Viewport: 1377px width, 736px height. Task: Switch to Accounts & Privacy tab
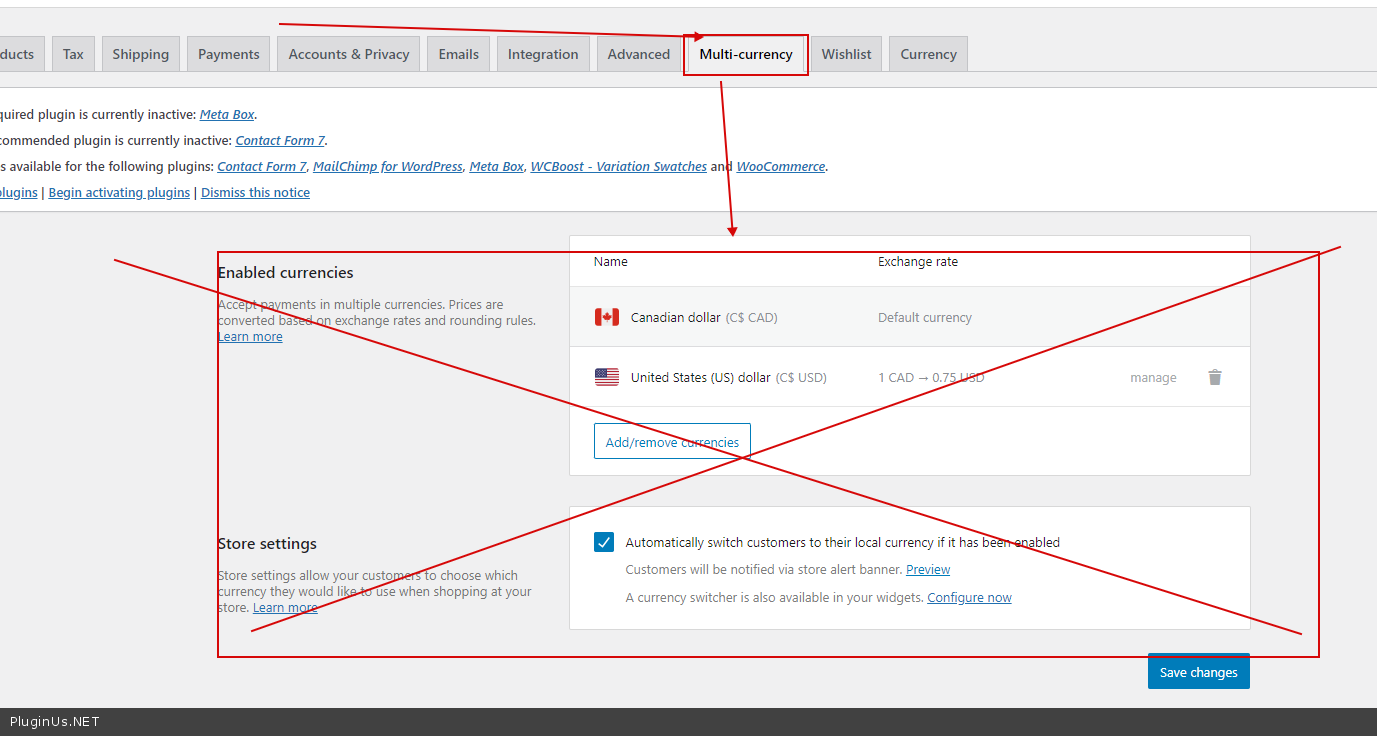pyautogui.click(x=349, y=54)
